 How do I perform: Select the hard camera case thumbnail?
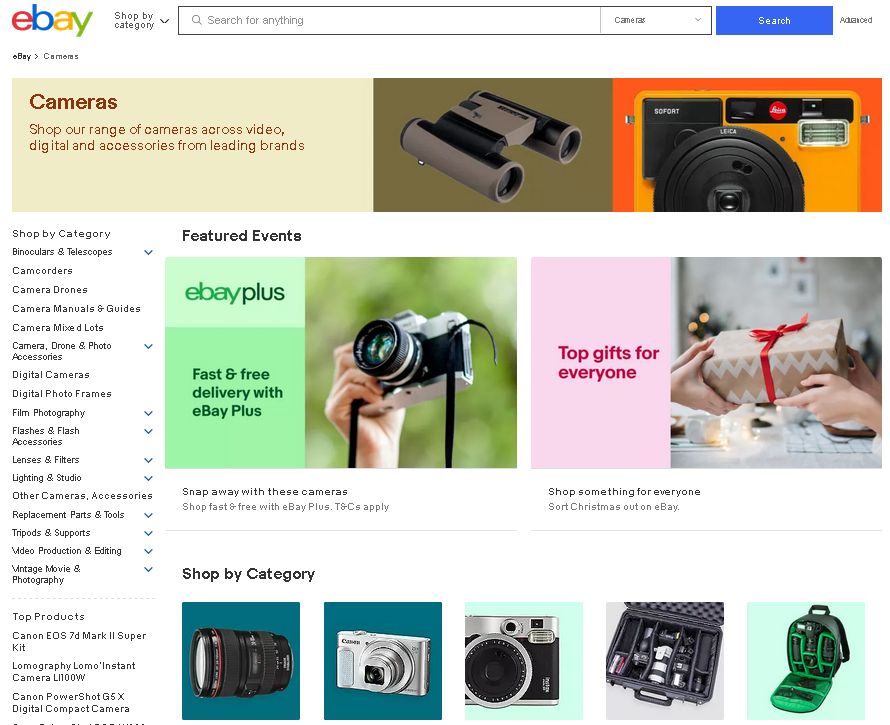click(x=665, y=661)
